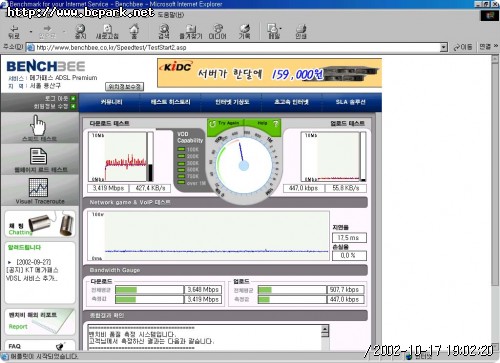
Task: Click the Bandwidth Gauge section header
Action: 225,270
